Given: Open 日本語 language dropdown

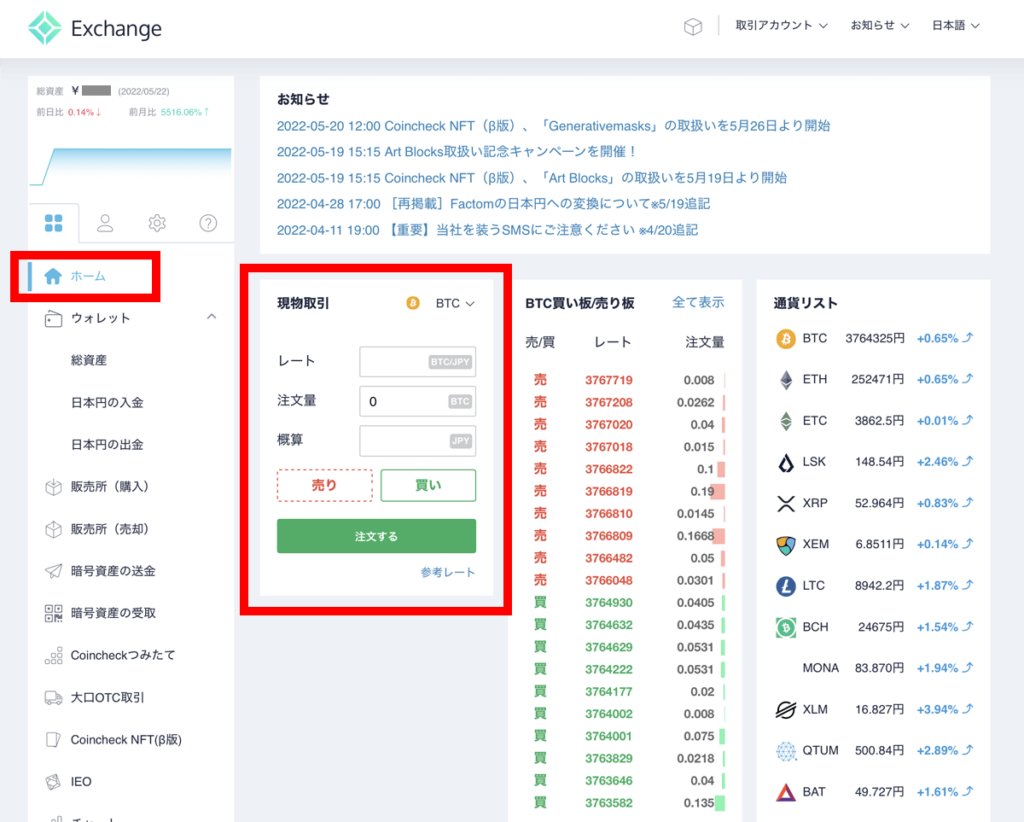Looking at the screenshot, I should 955,25.
